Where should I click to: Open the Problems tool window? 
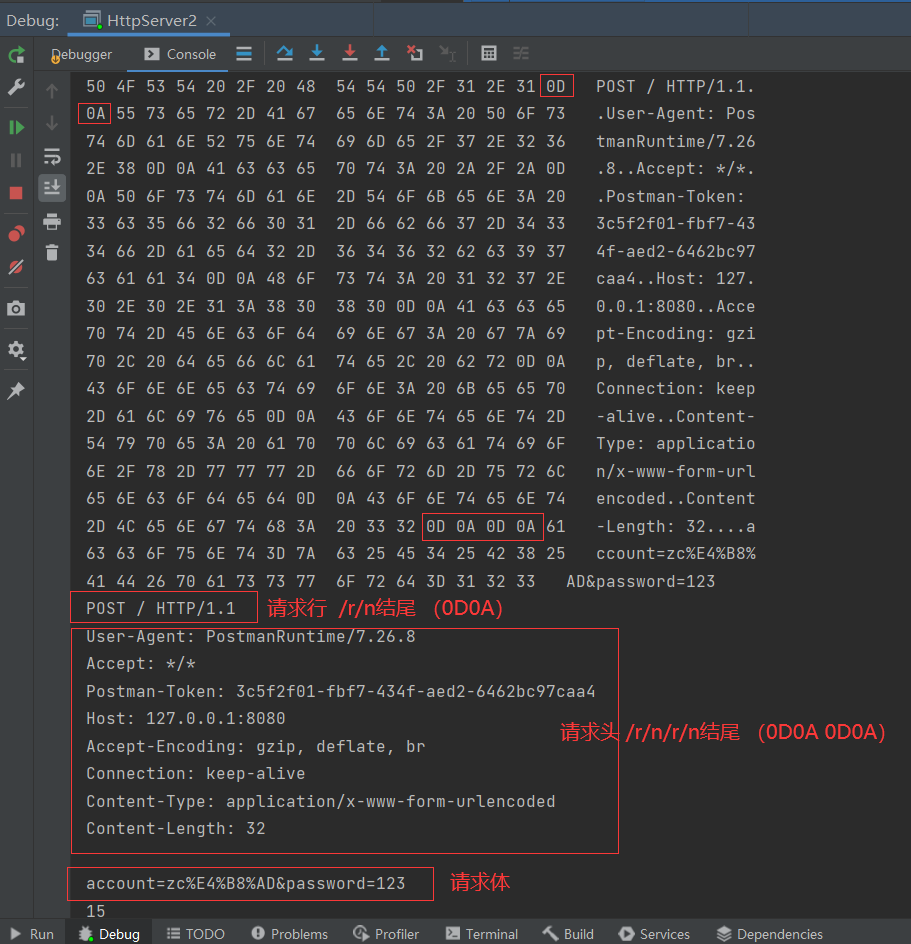(x=290, y=934)
